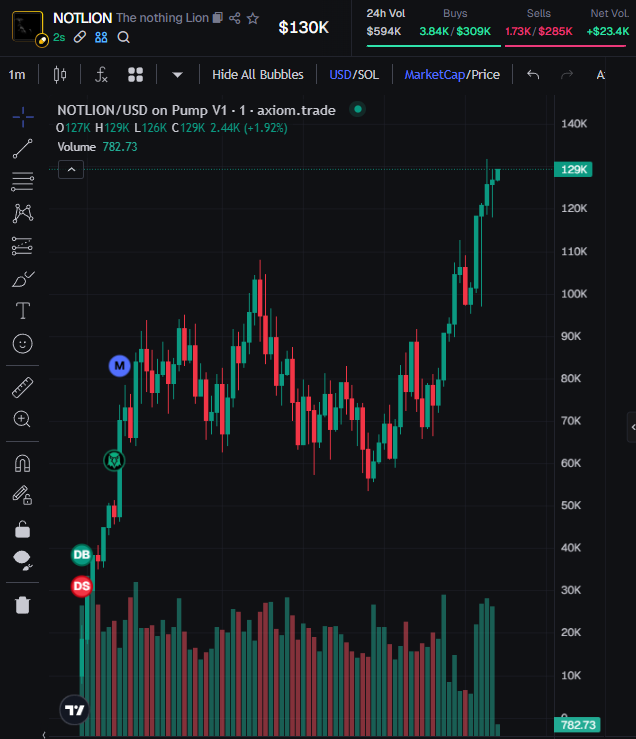The height and width of the screenshot is (739, 636).
Task: Click the owl icon bubble on the chart
Action: point(114,460)
